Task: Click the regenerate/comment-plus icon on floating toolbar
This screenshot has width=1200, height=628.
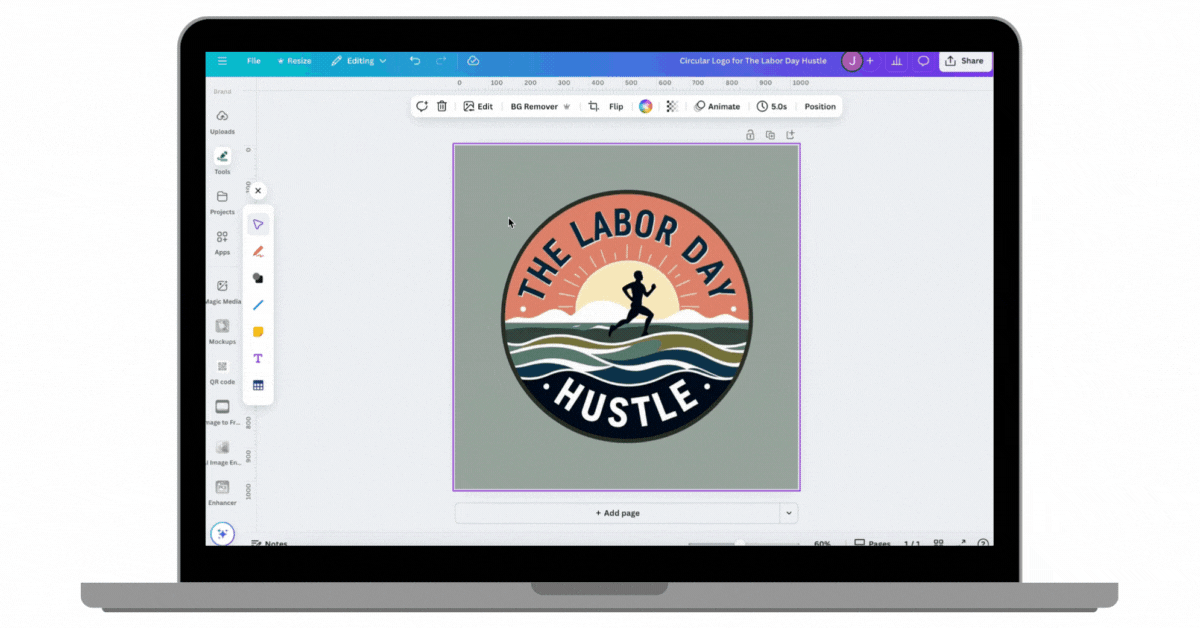Action: click(x=422, y=106)
